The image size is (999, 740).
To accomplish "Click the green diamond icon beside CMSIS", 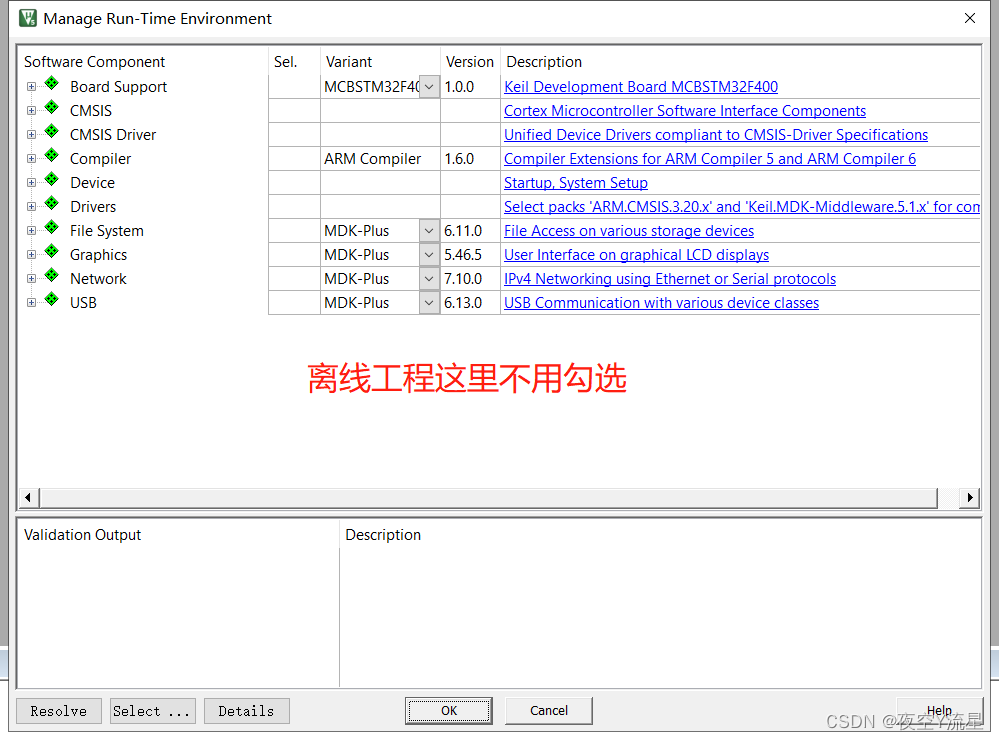I will point(52,108).
